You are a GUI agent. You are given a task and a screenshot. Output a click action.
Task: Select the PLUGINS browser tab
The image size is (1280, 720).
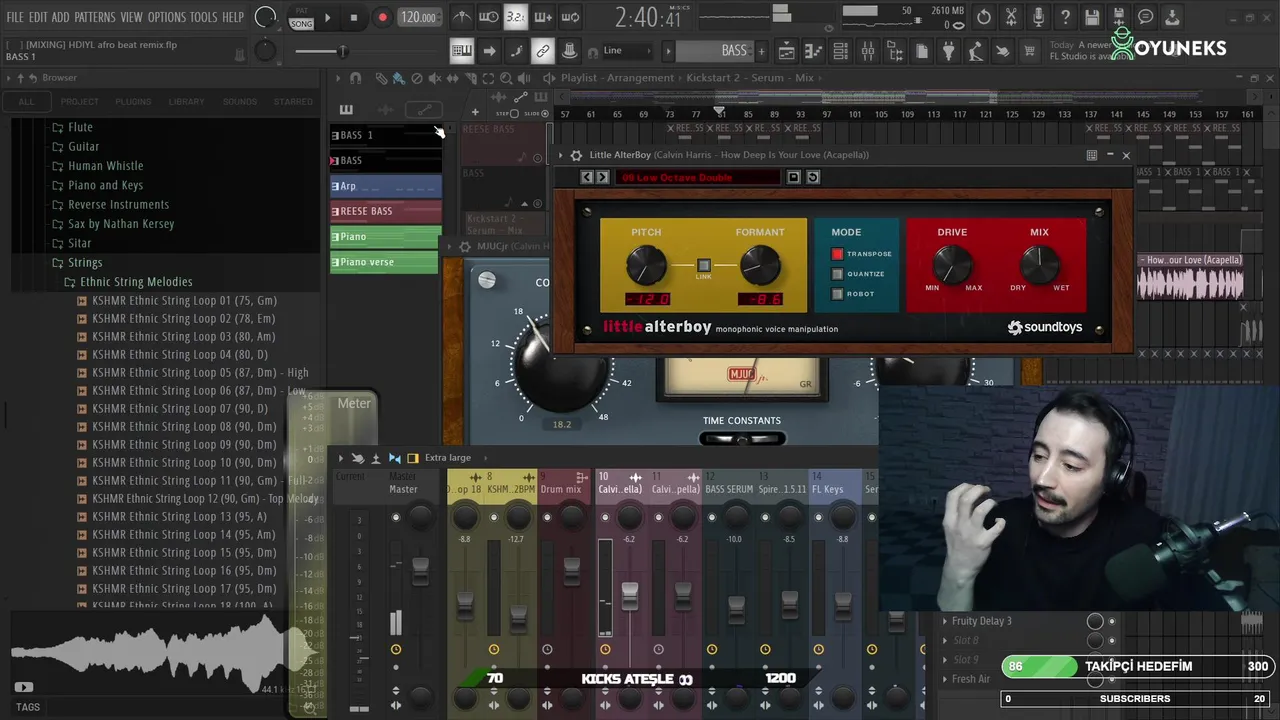[133, 101]
